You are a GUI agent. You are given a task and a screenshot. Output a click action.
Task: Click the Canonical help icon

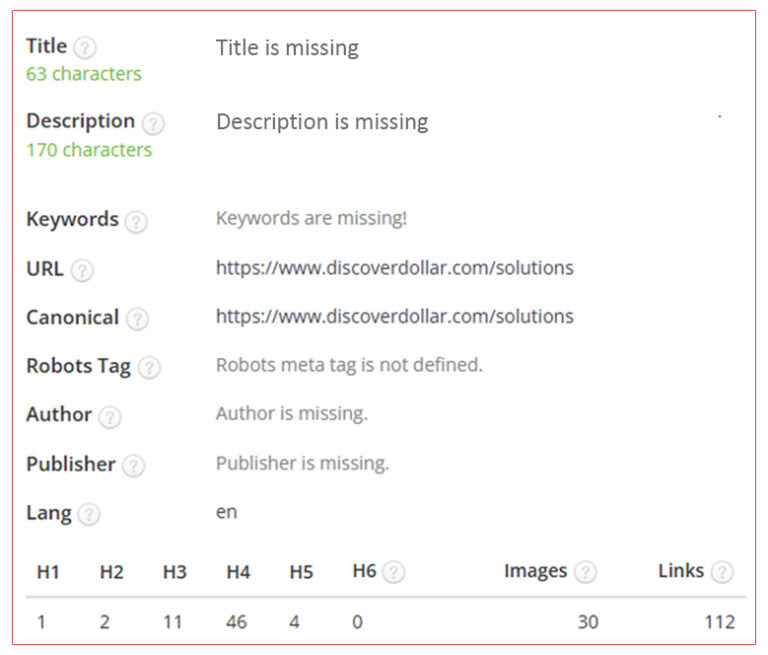click(x=137, y=319)
